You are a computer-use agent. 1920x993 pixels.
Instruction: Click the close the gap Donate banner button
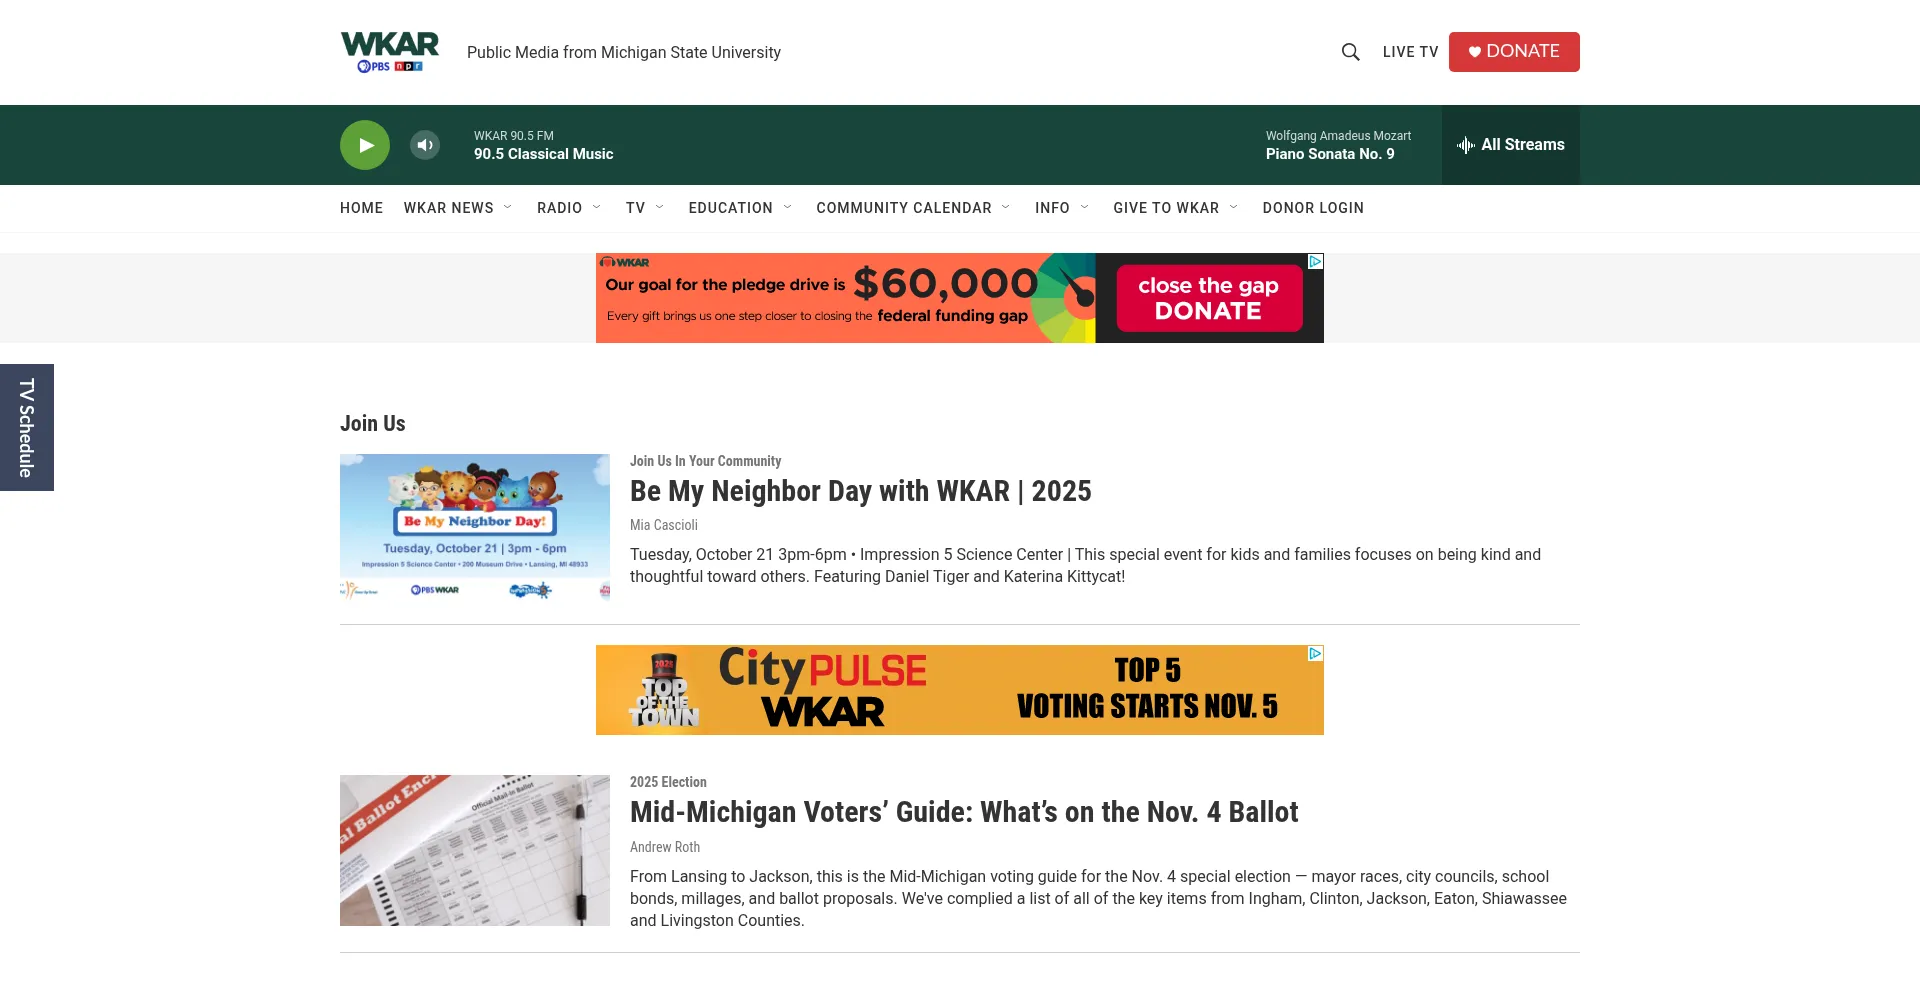click(1208, 298)
